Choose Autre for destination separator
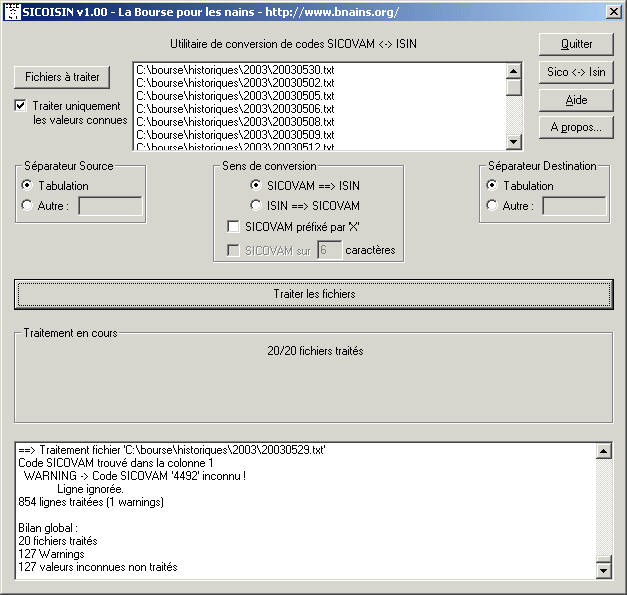This screenshot has height=595, width=627. [491, 206]
